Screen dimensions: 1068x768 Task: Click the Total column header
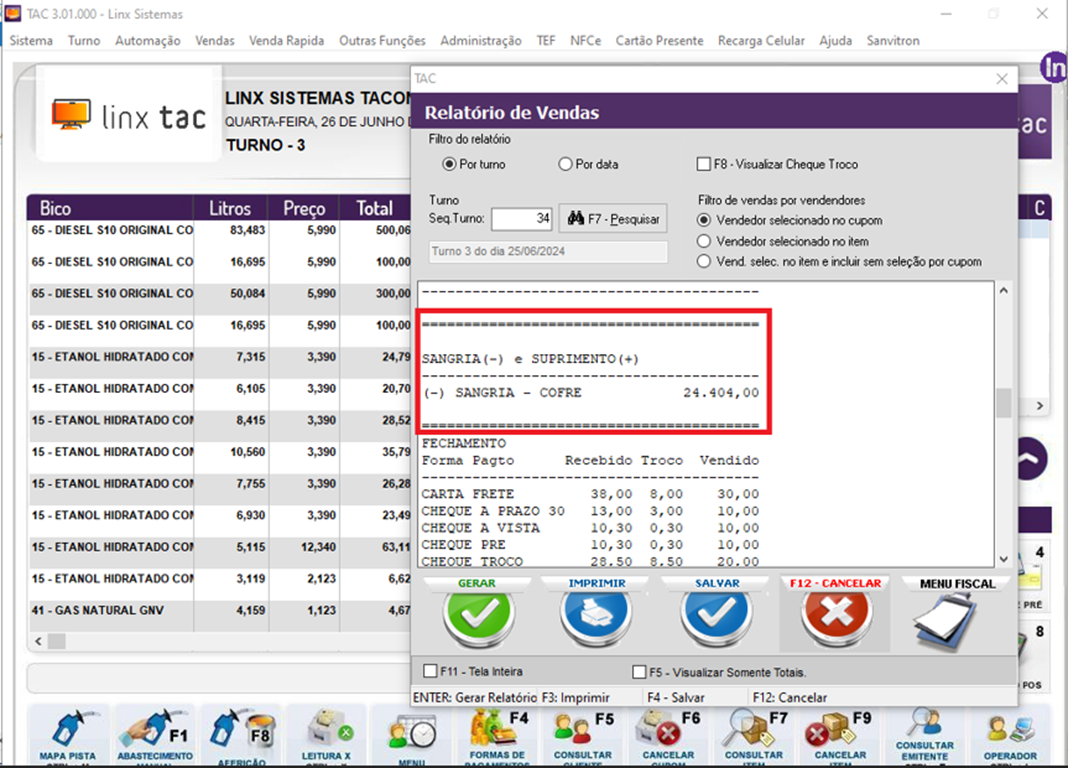[375, 208]
